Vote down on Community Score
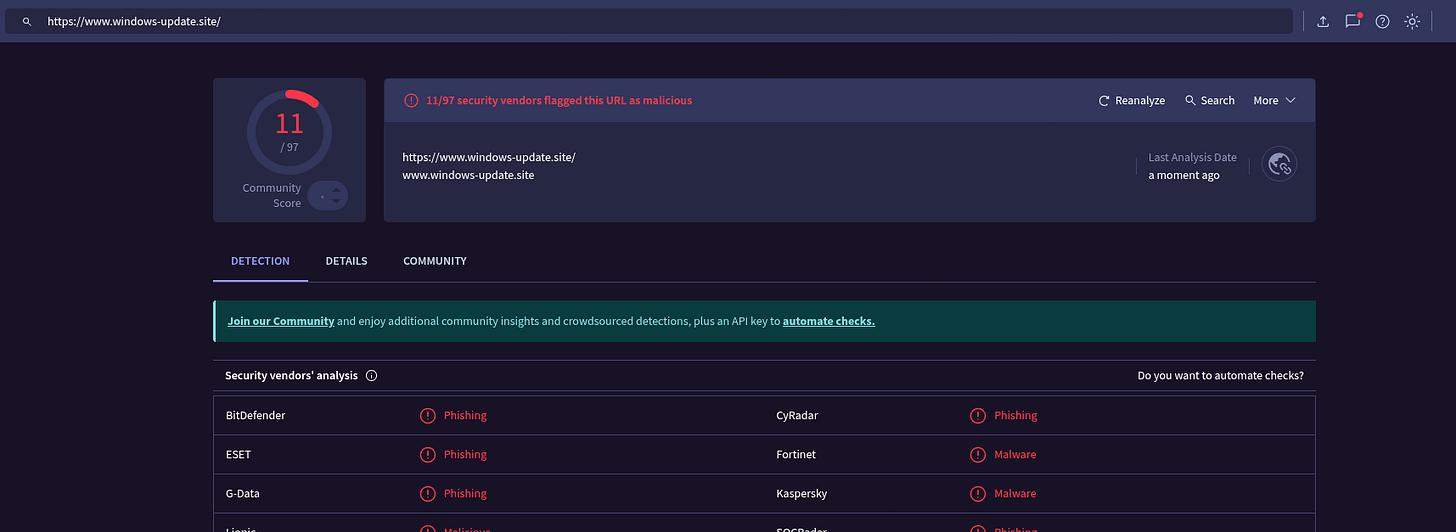Screen dimensions: 1456x532 (x=336, y=201)
